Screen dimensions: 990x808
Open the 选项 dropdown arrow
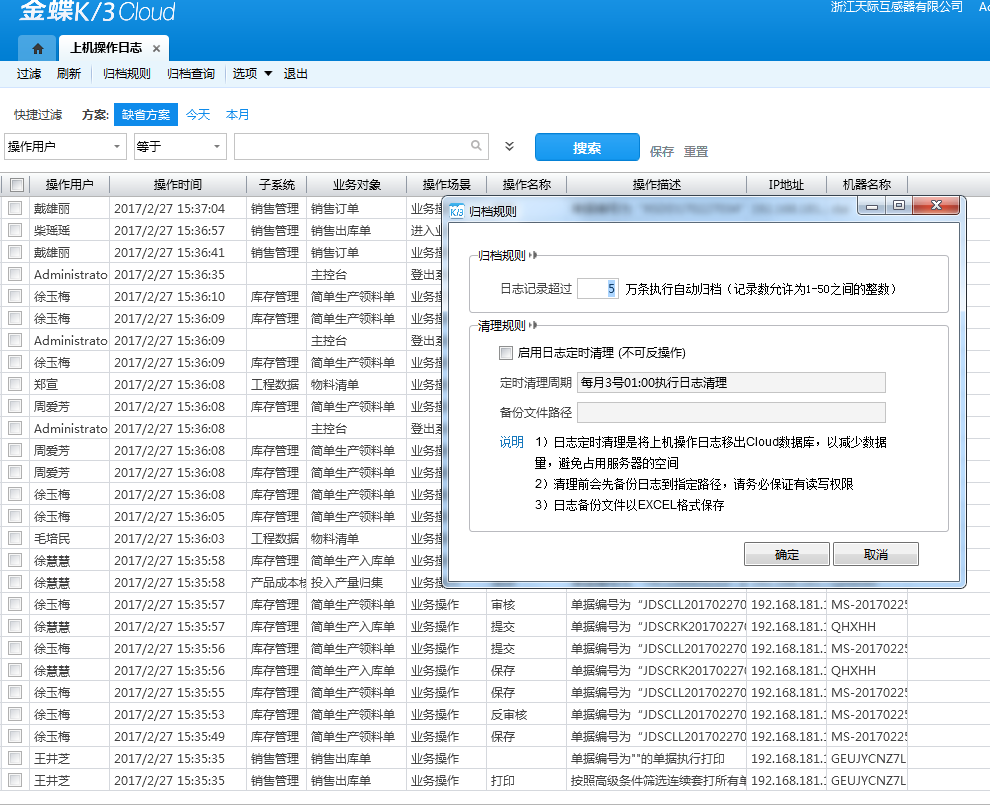coord(268,74)
